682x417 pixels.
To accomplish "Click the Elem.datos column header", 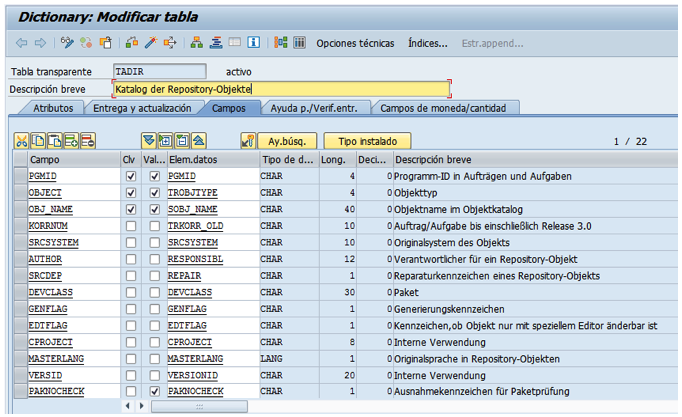I will (213, 160).
